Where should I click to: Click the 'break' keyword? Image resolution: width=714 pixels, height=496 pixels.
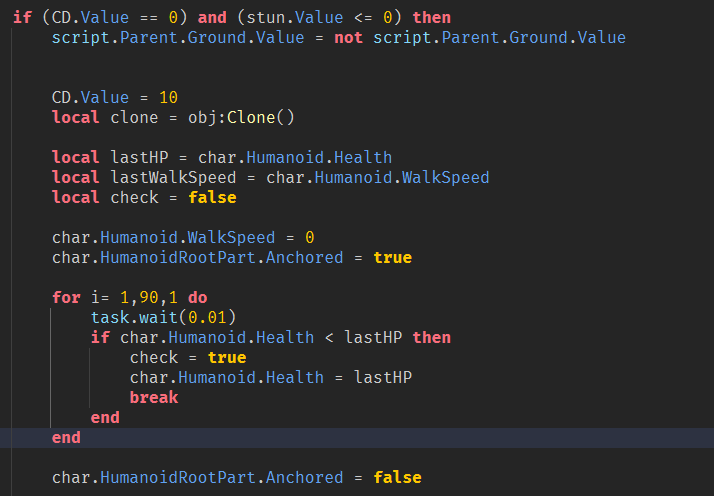click(154, 397)
